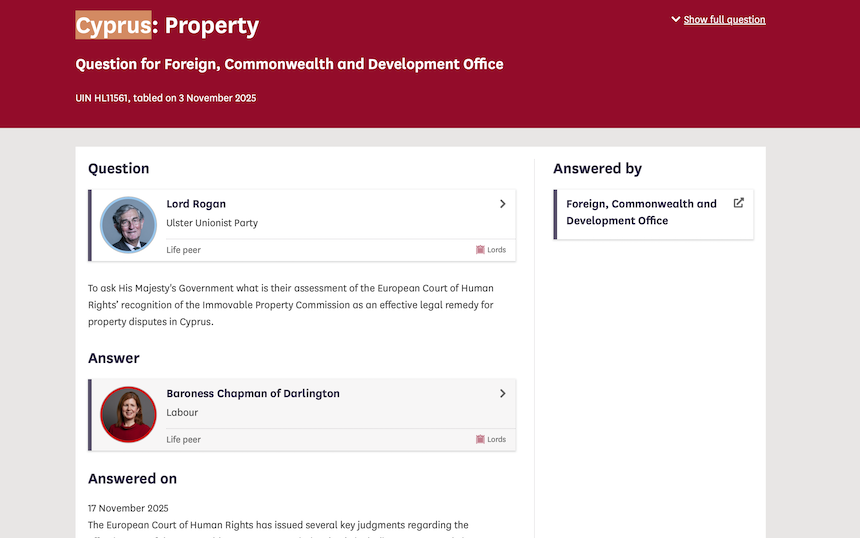Click the Show full question link

tap(724, 20)
